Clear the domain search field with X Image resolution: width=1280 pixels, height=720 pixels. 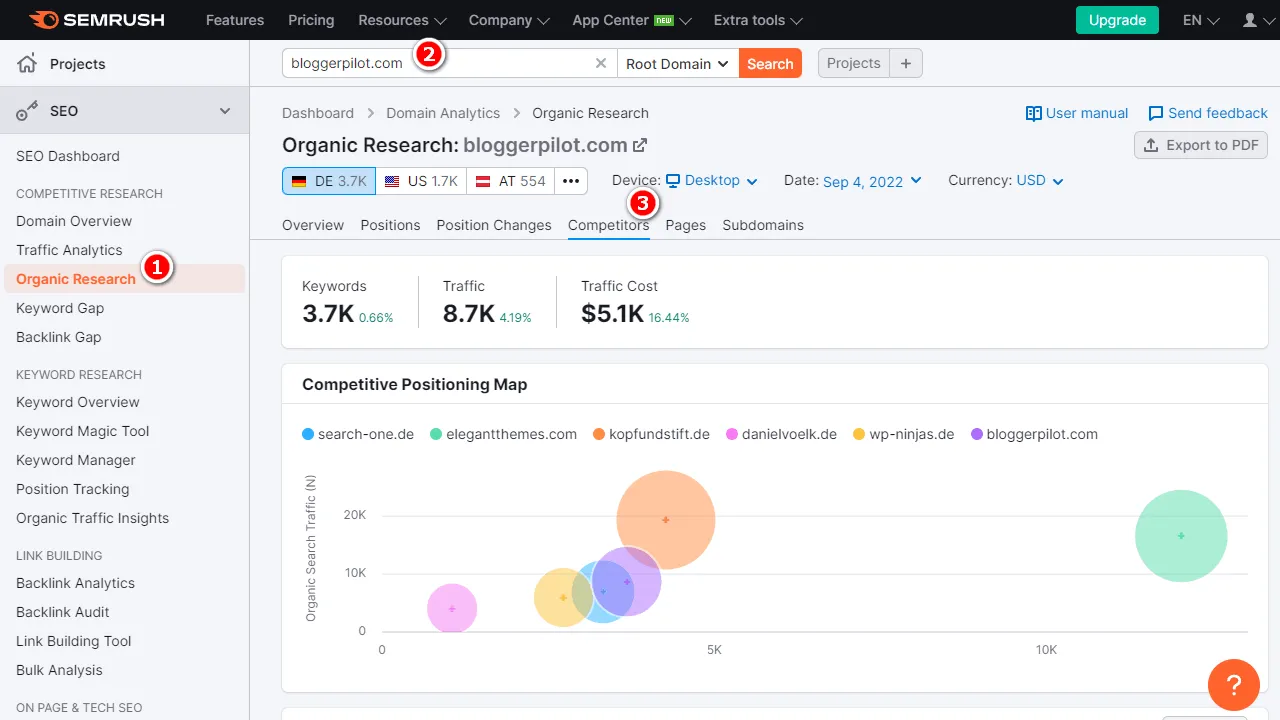coord(601,63)
